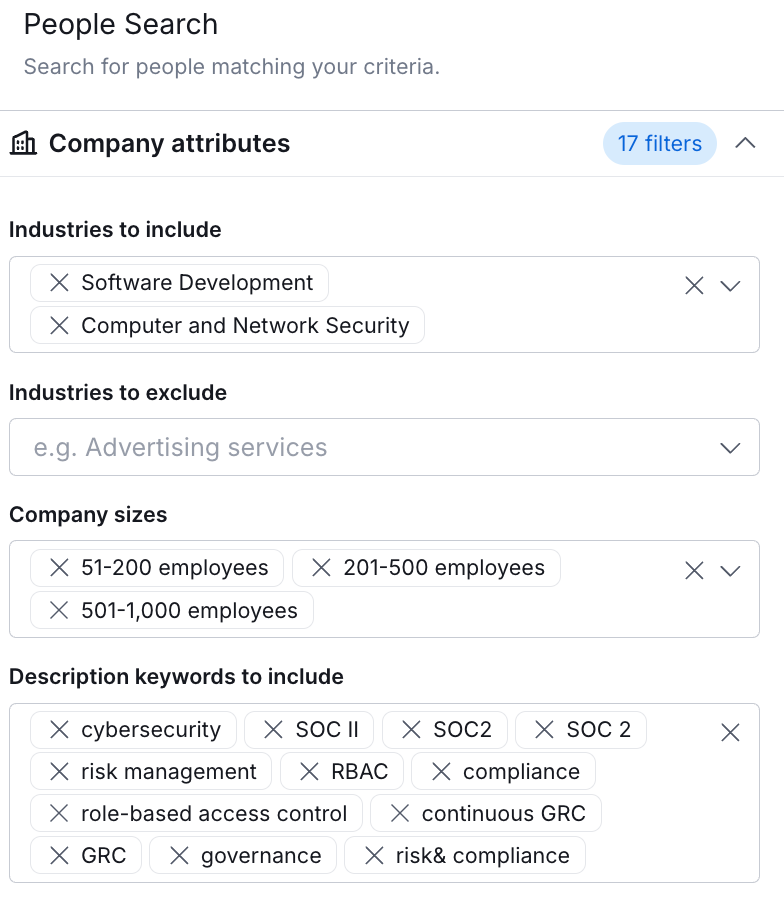Collapse the Company attributes section
The width and height of the screenshot is (784, 904).
click(x=745, y=143)
